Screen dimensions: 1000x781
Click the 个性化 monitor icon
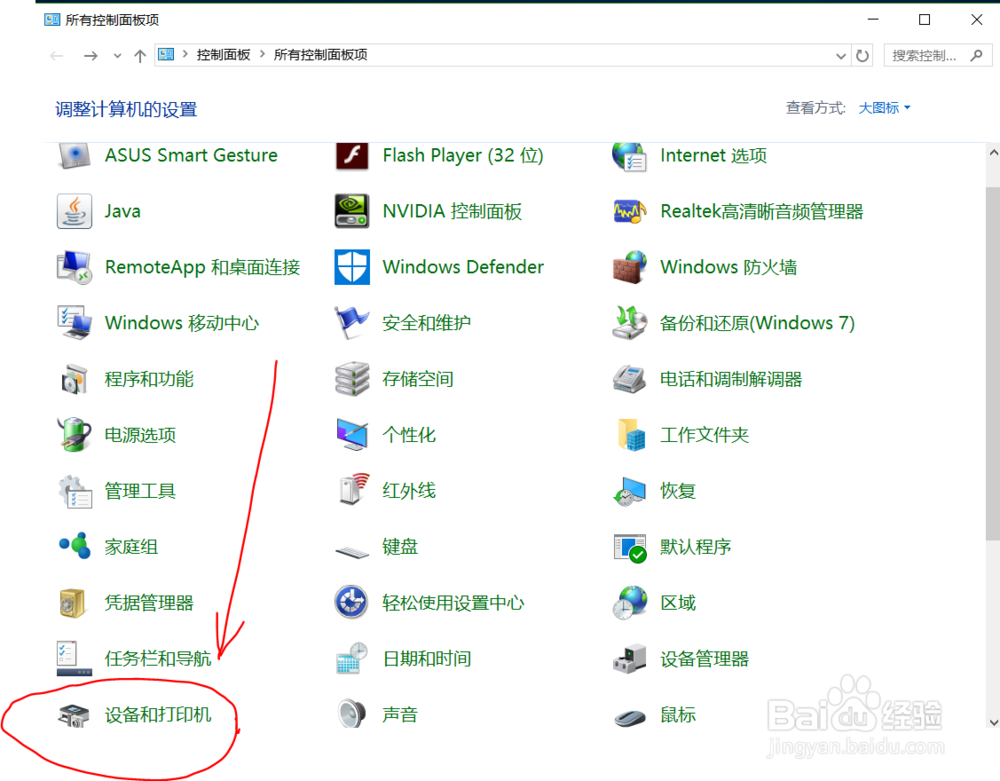[x=352, y=434]
